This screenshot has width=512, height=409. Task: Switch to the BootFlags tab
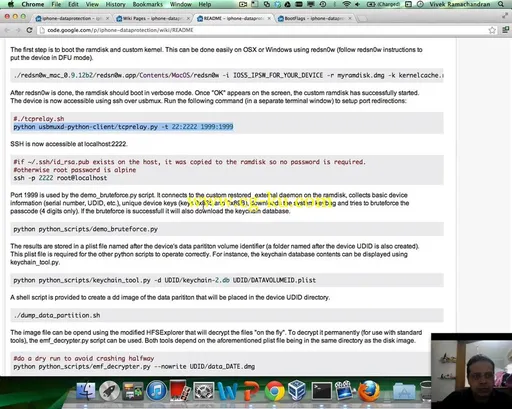314,18
